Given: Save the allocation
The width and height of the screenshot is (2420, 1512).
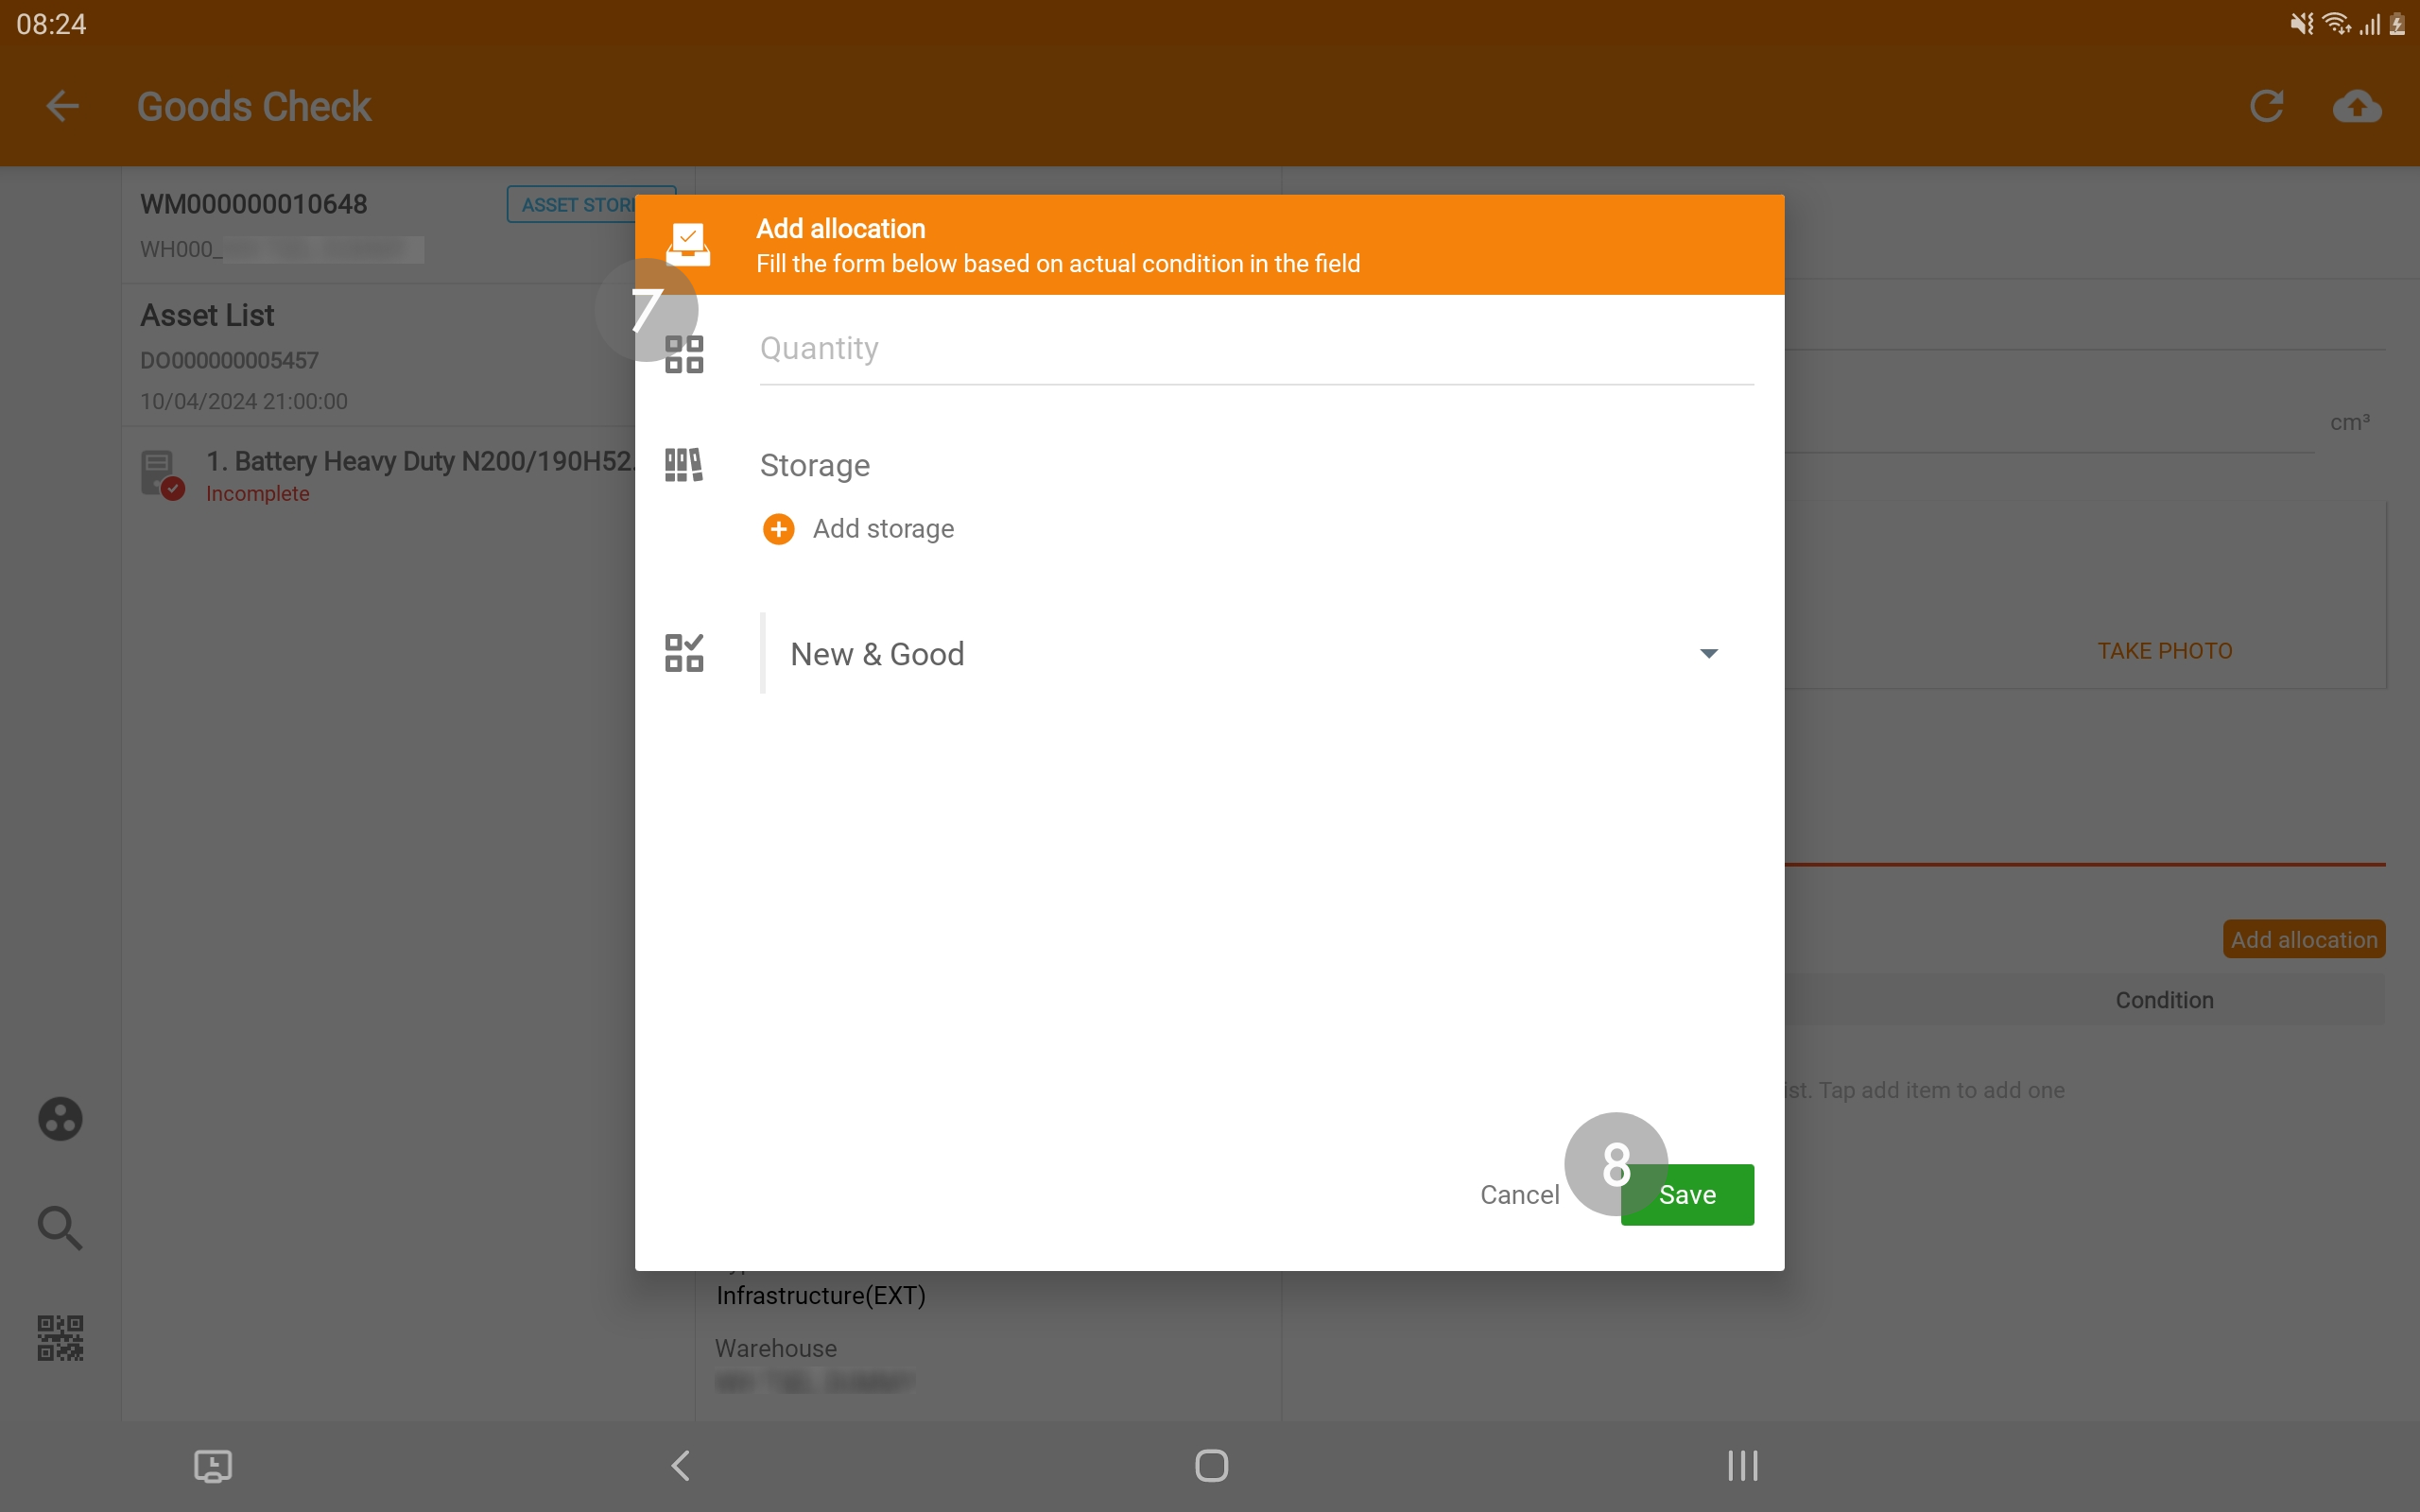Looking at the screenshot, I should pos(1687,1194).
